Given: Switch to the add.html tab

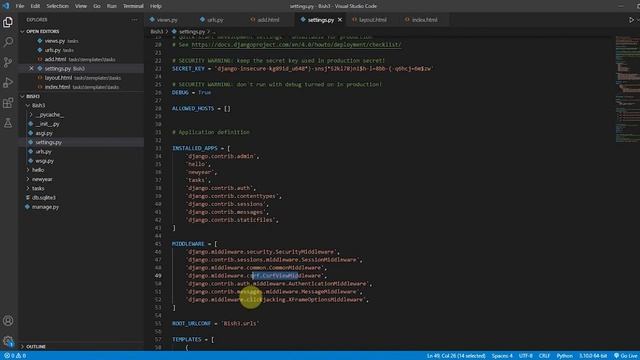Looking at the screenshot, I should point(268,20).
